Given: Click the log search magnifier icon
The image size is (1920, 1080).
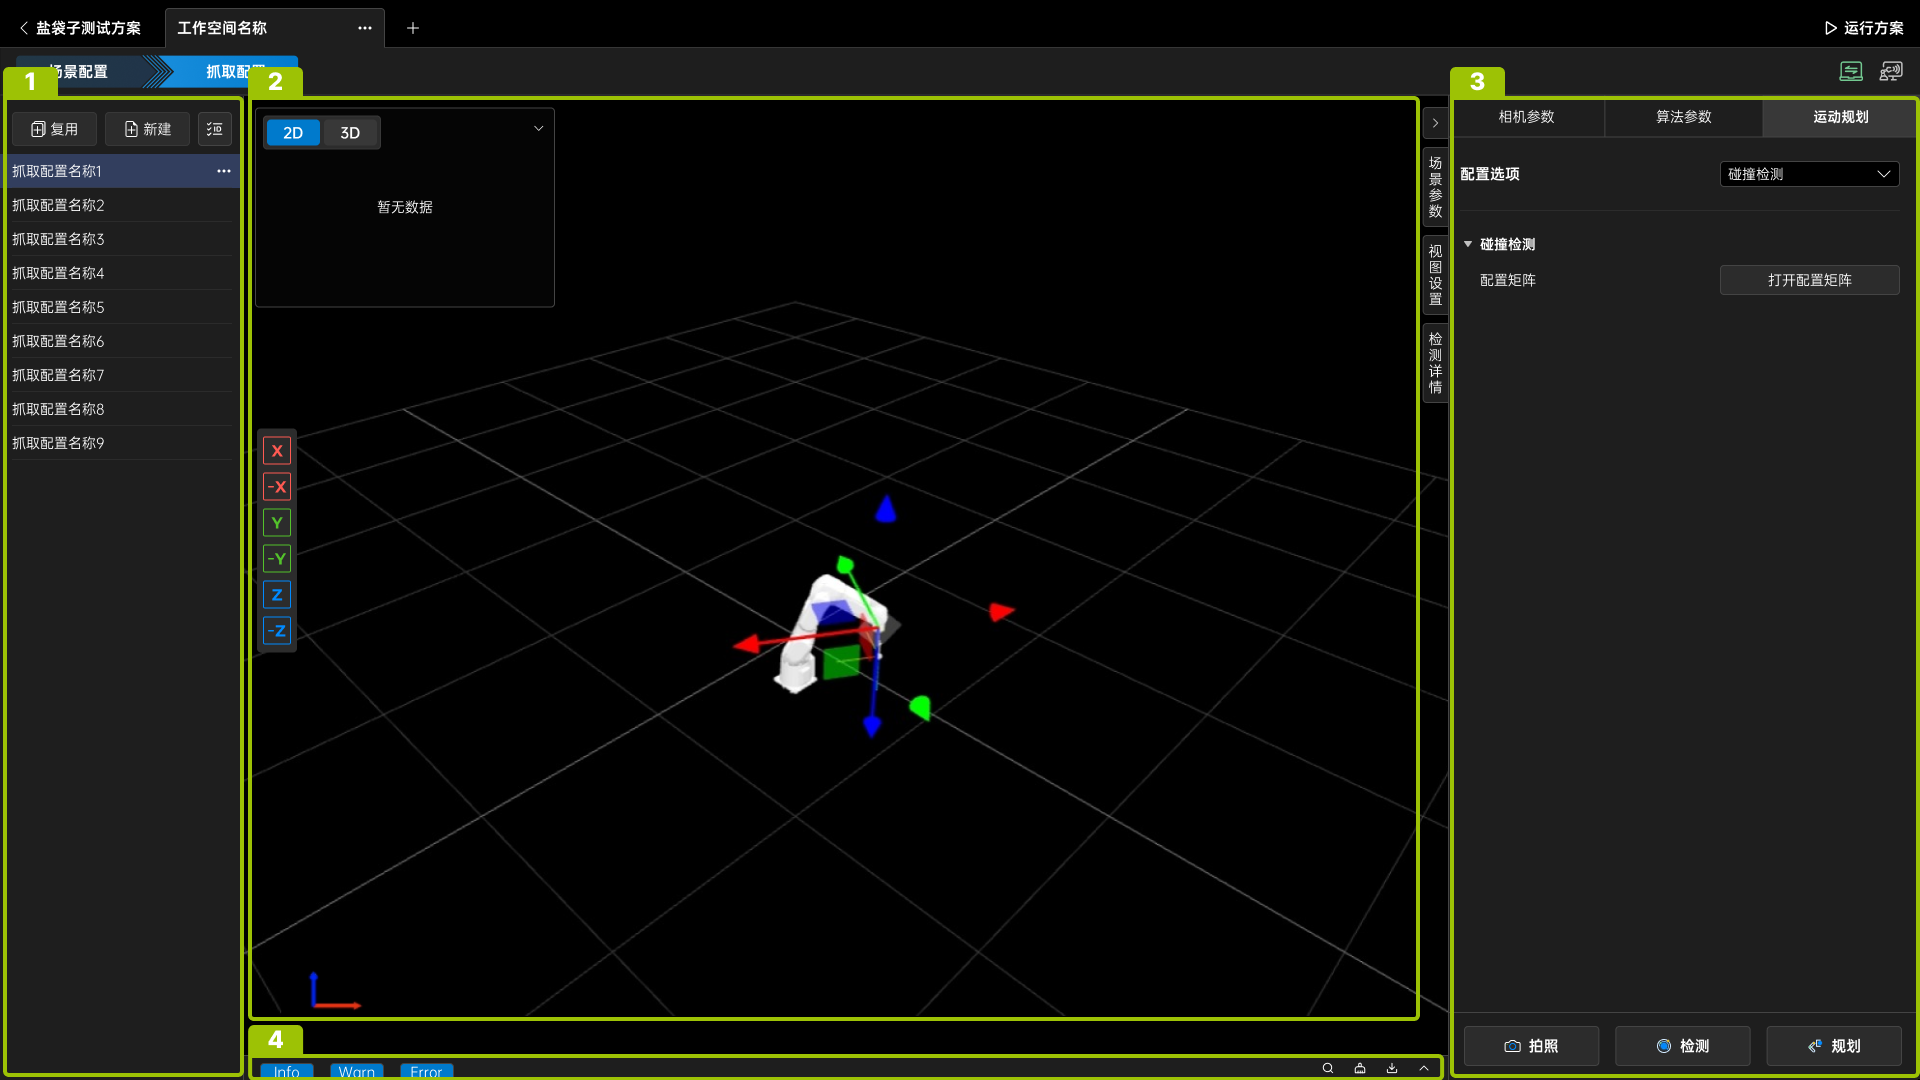Looking at the screenshot, I should (x=1328, y=1068).
